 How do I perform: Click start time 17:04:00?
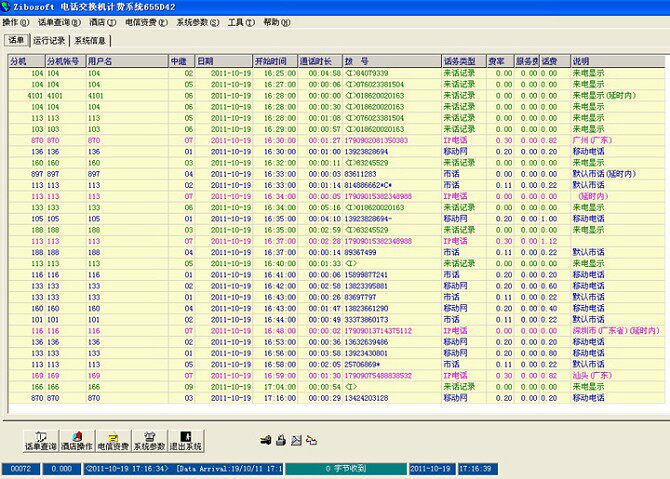pyautogui.click(x=280, y=387)
